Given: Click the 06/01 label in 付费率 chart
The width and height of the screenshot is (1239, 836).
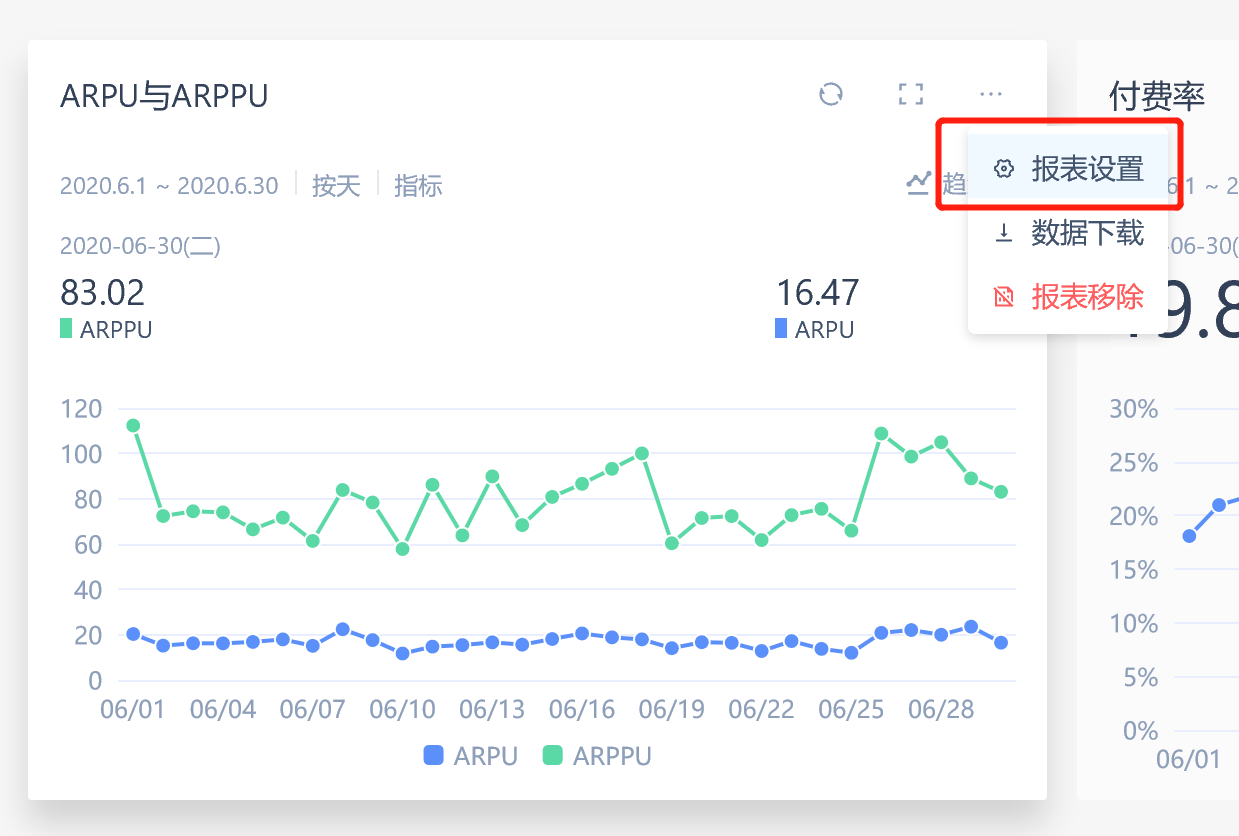Looking at the screenshot, I should coord(1188,759).
